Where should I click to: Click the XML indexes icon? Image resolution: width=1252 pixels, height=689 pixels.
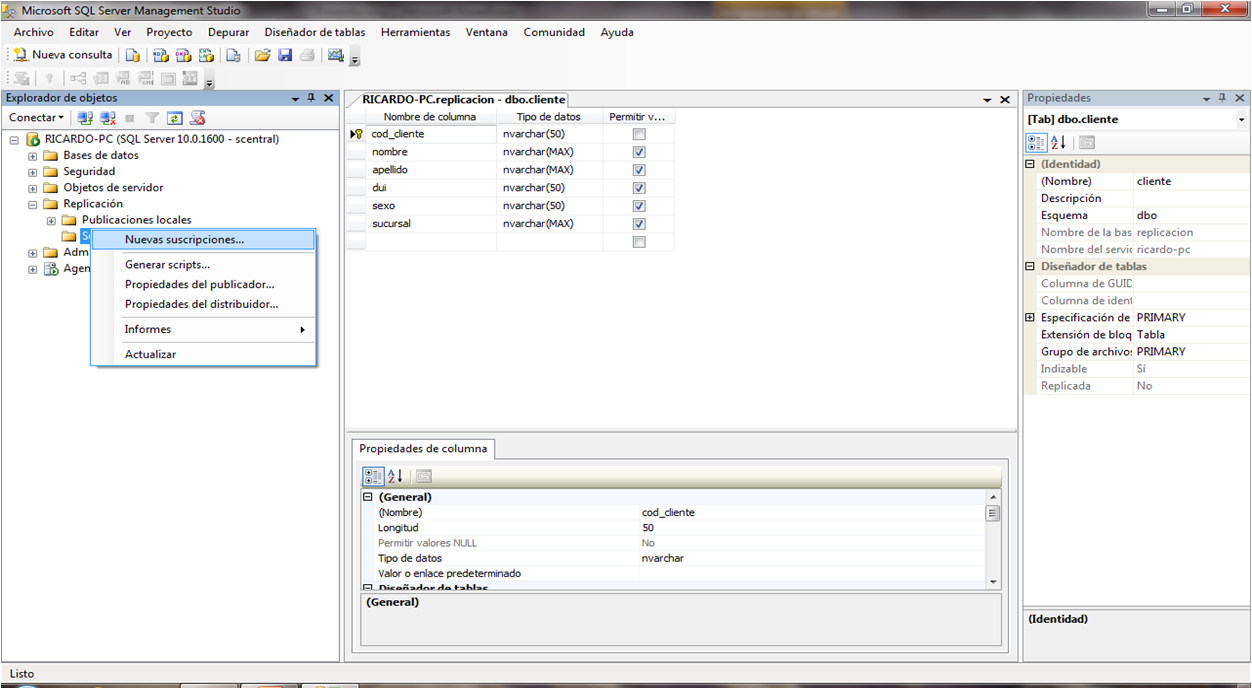[x=146, y=79]
